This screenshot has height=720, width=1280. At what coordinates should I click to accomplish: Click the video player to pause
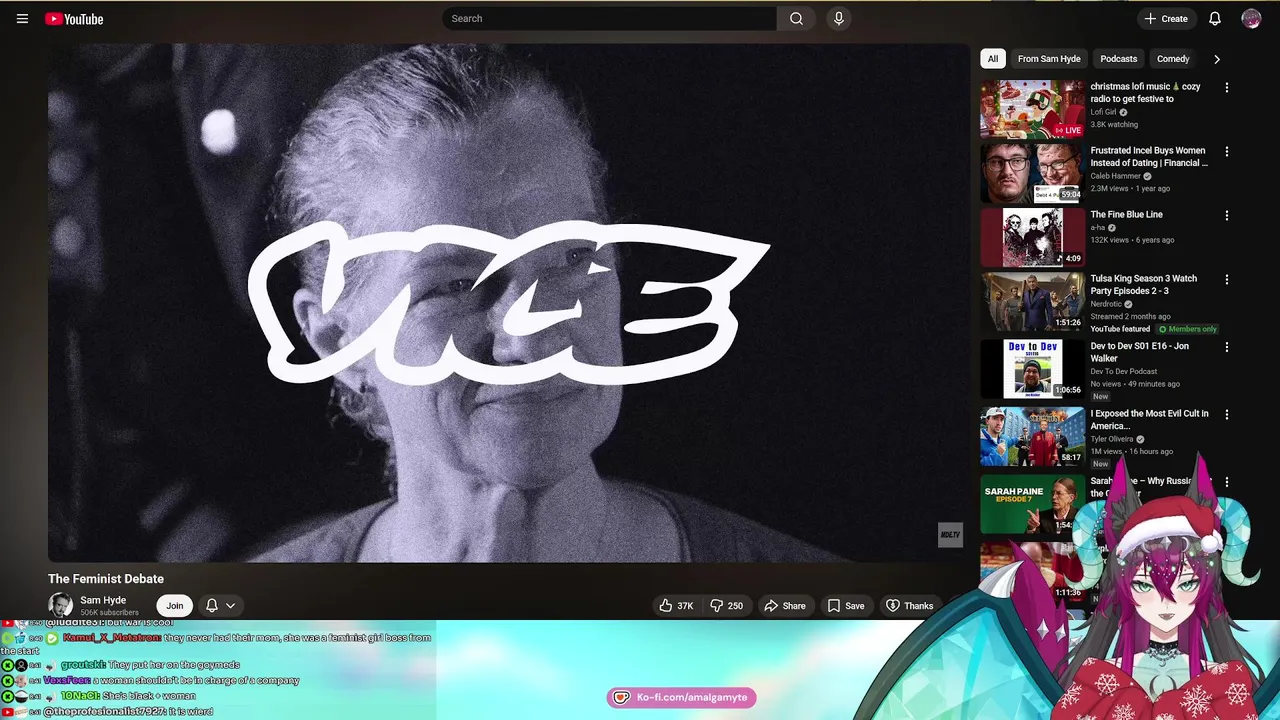pyautogui.click(x=508, y=302)
